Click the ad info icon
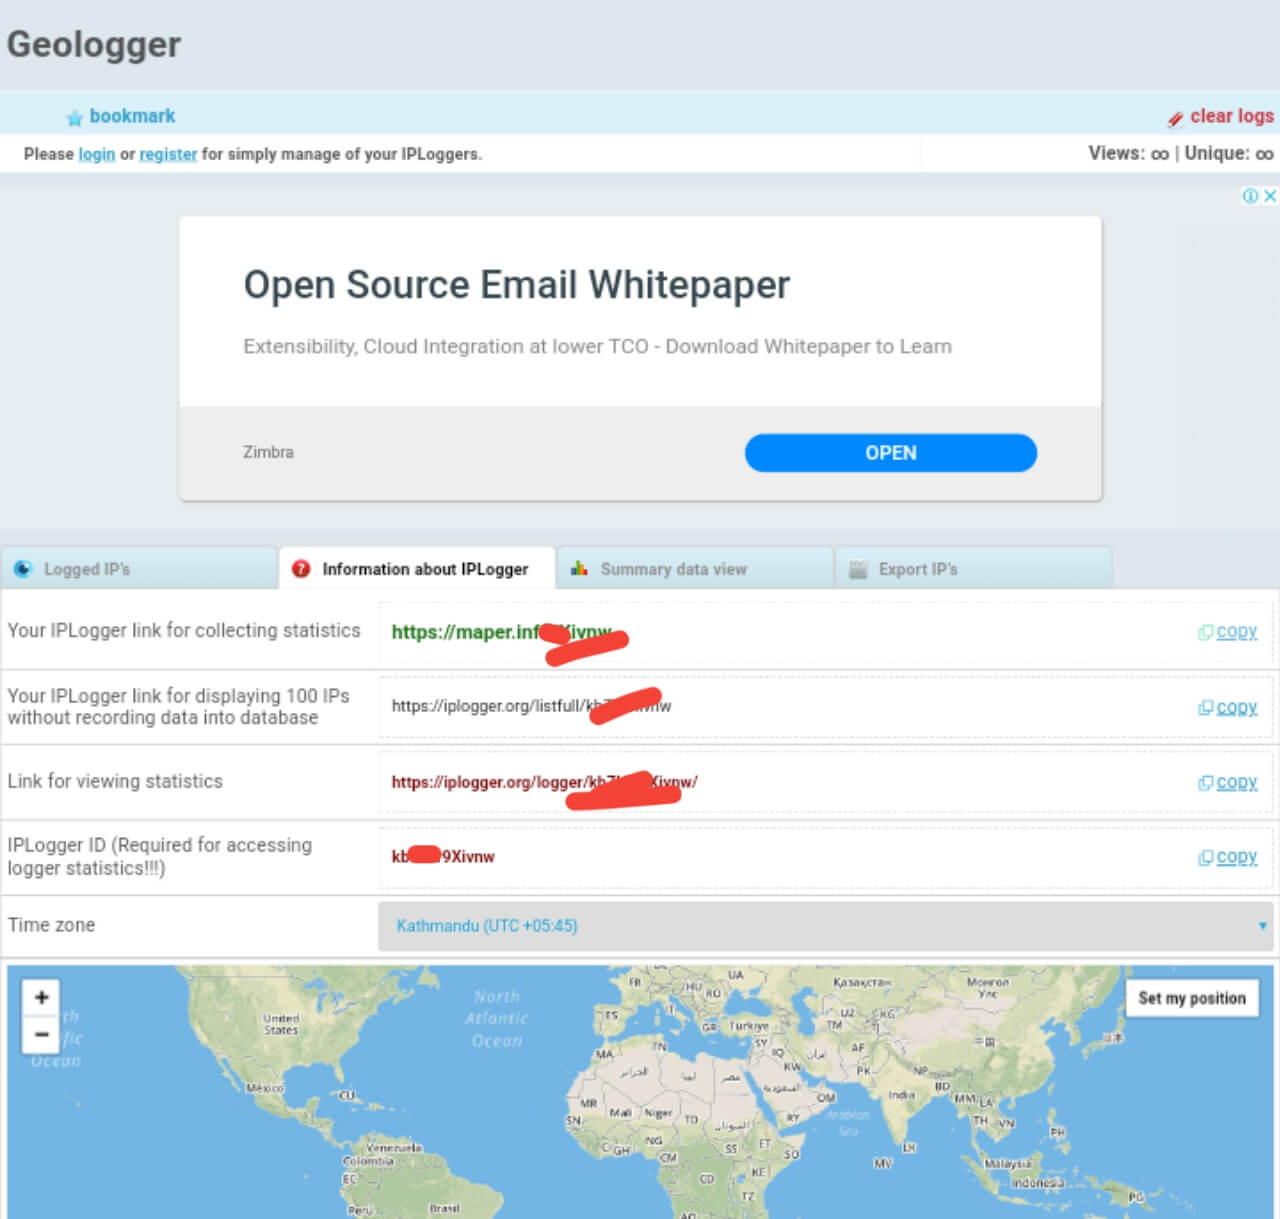The width and height of the screenshot is (1280, 1219). tap(1250, 196)
